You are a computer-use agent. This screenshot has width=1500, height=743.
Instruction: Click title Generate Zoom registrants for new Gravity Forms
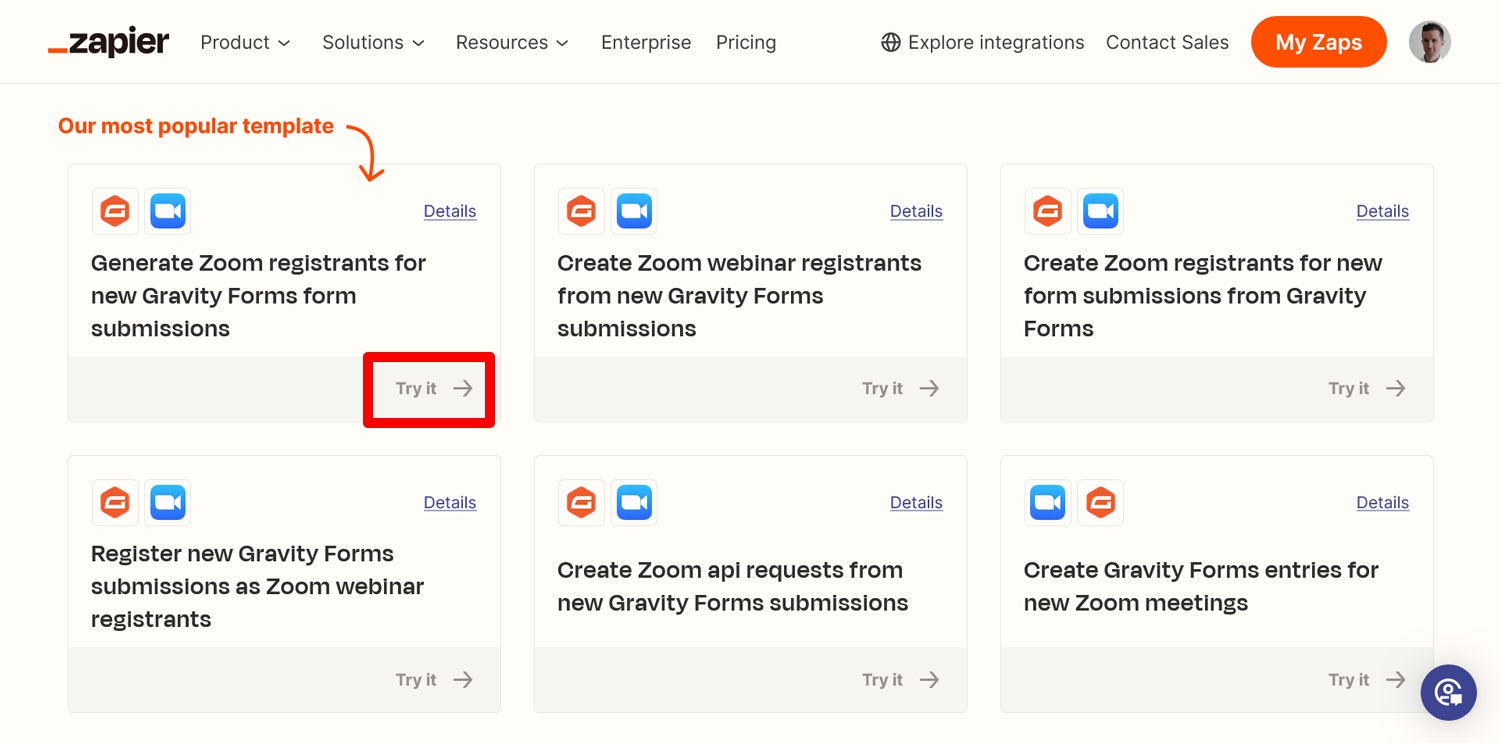tap(258, 296)
